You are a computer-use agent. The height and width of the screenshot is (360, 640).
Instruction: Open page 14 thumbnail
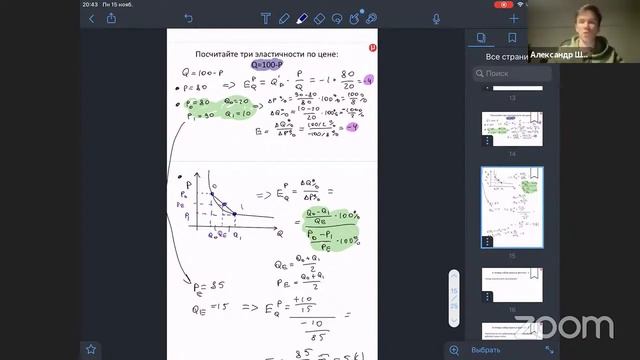tap(512, 129)
